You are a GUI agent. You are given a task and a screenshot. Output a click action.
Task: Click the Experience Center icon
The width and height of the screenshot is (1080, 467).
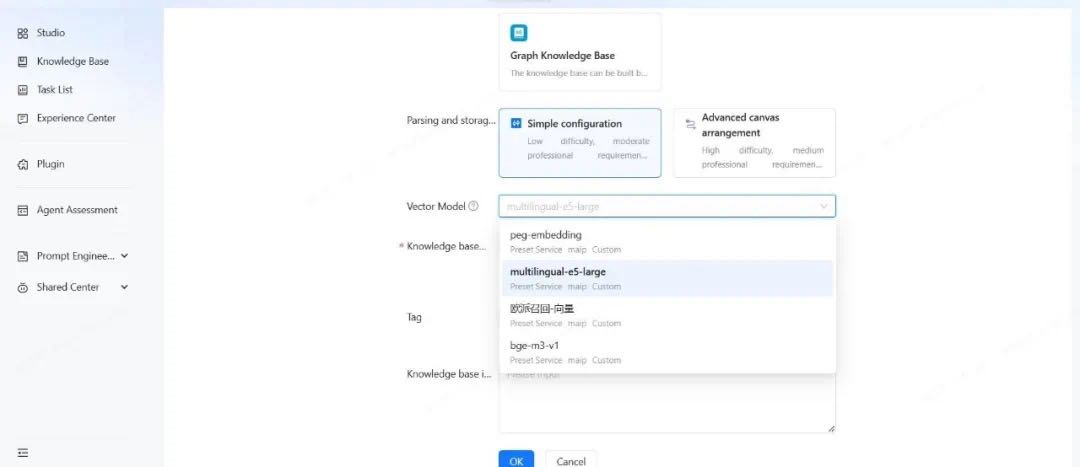[23, 118]
